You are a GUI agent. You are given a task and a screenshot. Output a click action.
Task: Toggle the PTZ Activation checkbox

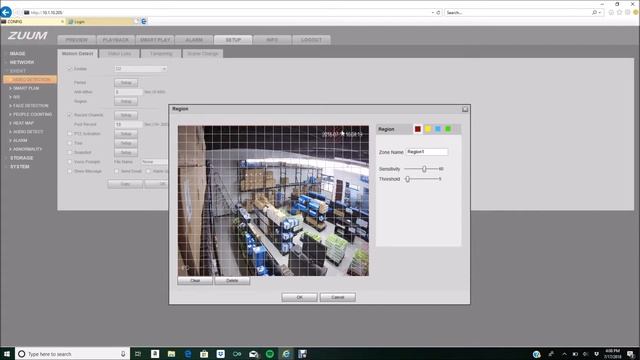tap(69, 133)
